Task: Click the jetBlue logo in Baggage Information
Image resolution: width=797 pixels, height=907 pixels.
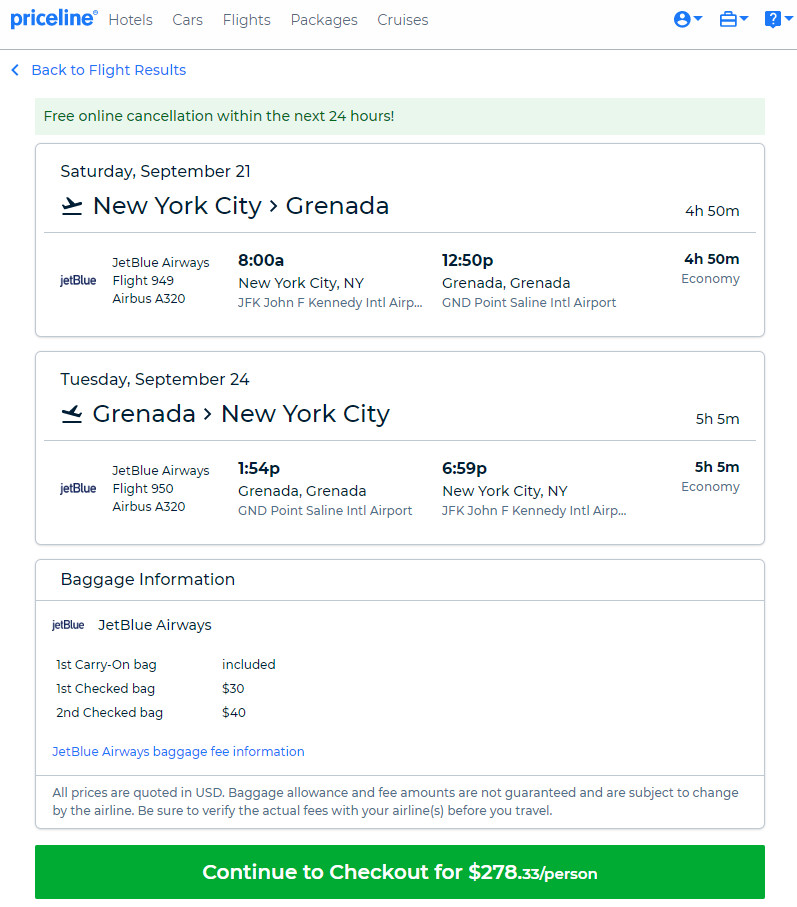Action: 68,625
